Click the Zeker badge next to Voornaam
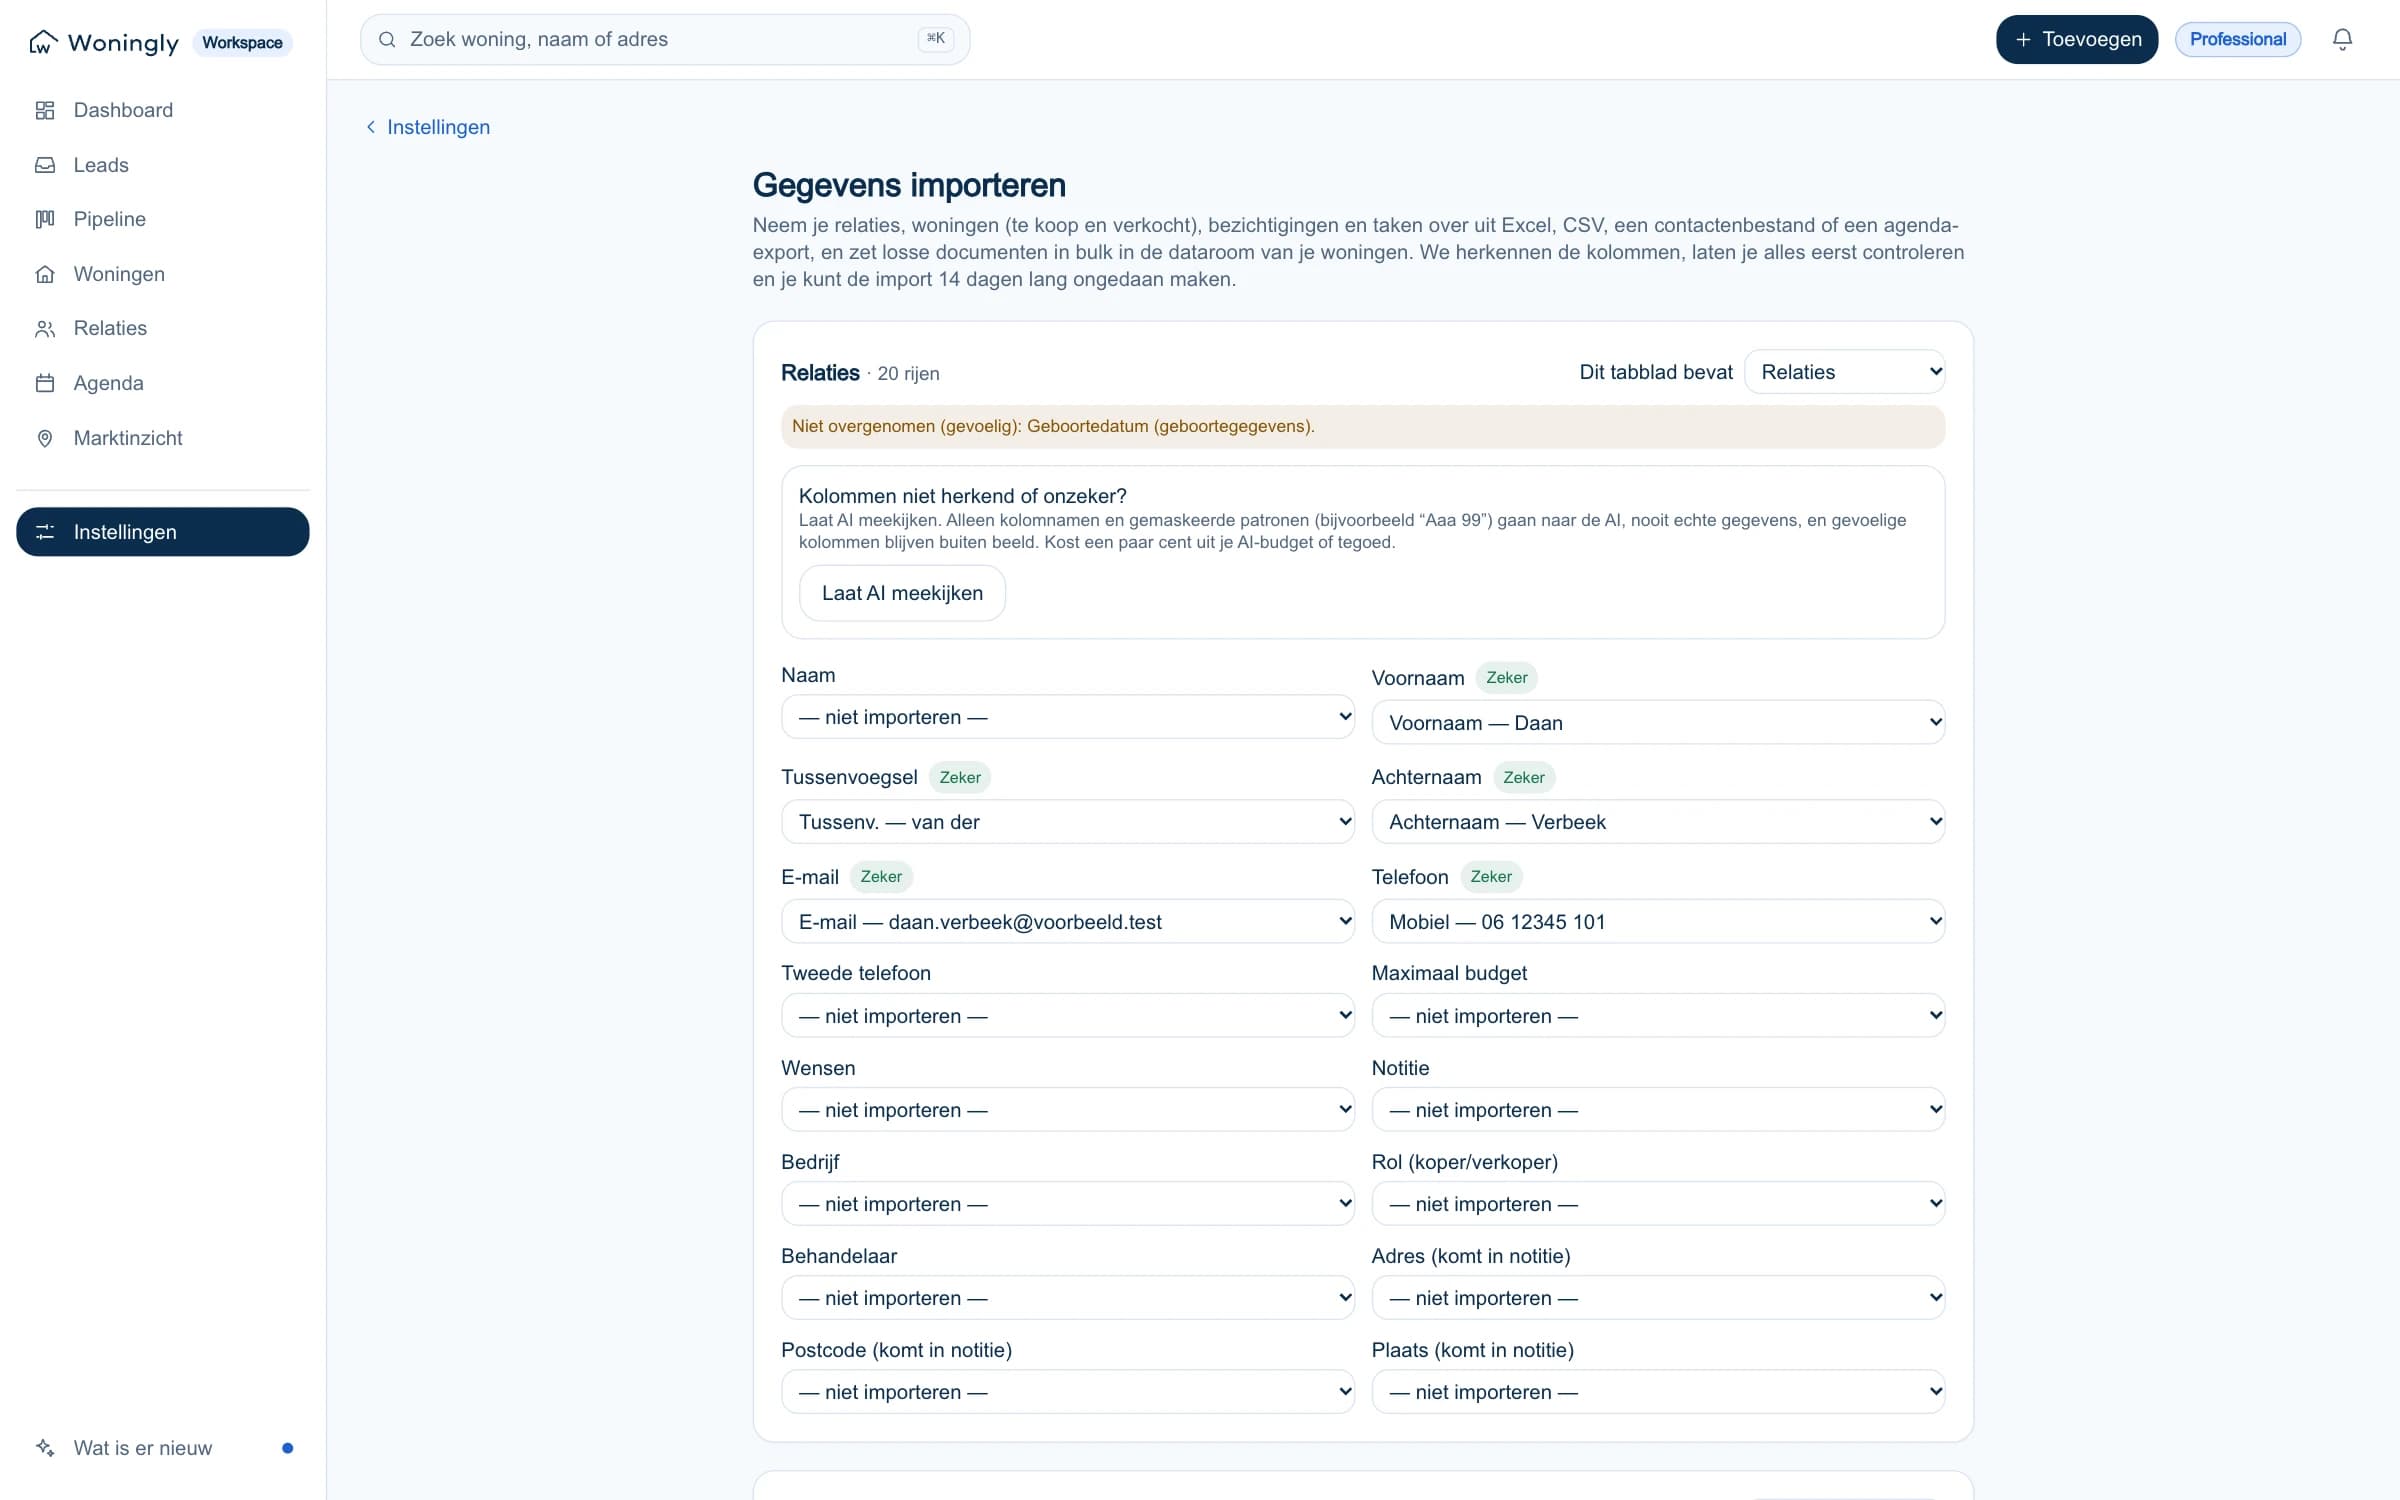 click(x=1506, y=677)
